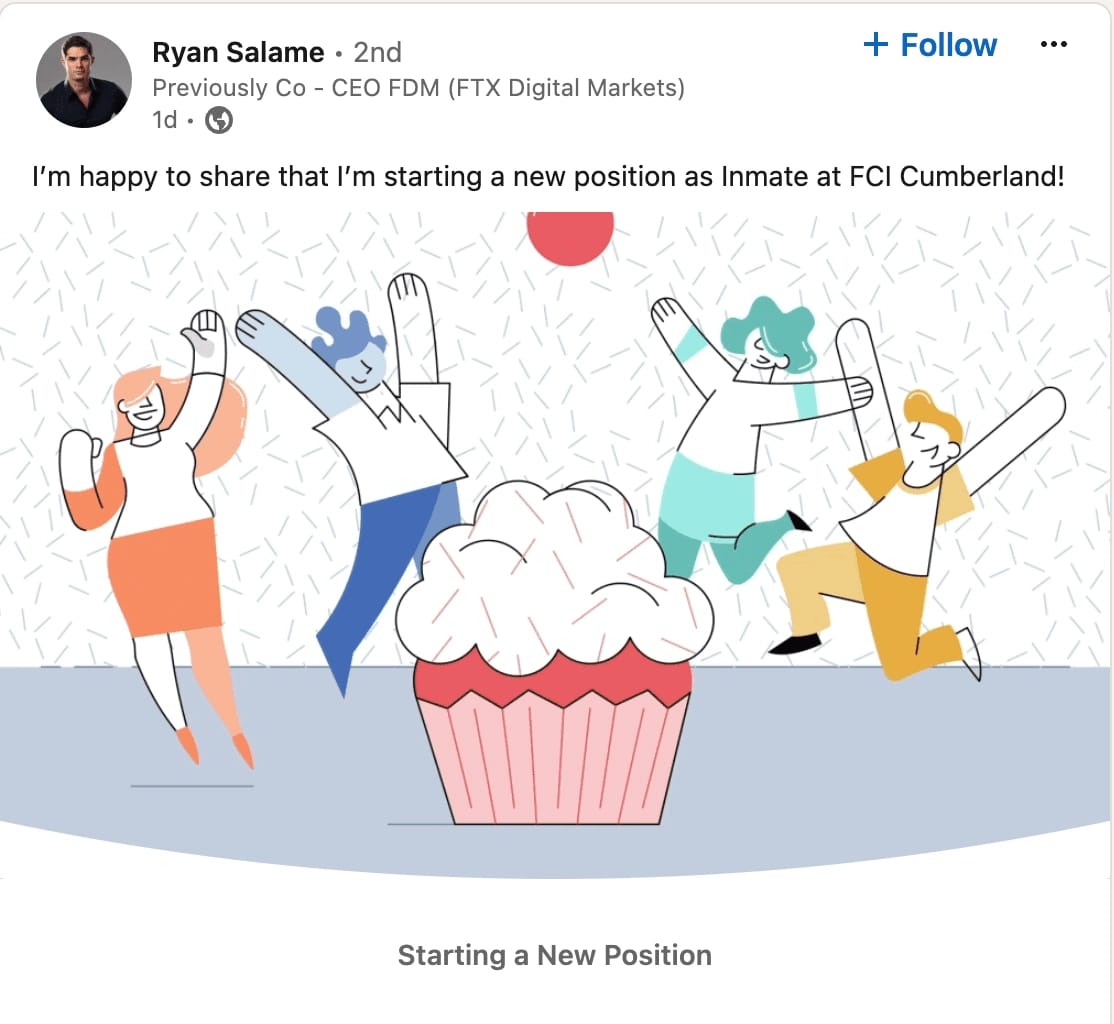Click the blue Follow button
Viewport: 1114px width, 1024px height.
tap(930, 45)
